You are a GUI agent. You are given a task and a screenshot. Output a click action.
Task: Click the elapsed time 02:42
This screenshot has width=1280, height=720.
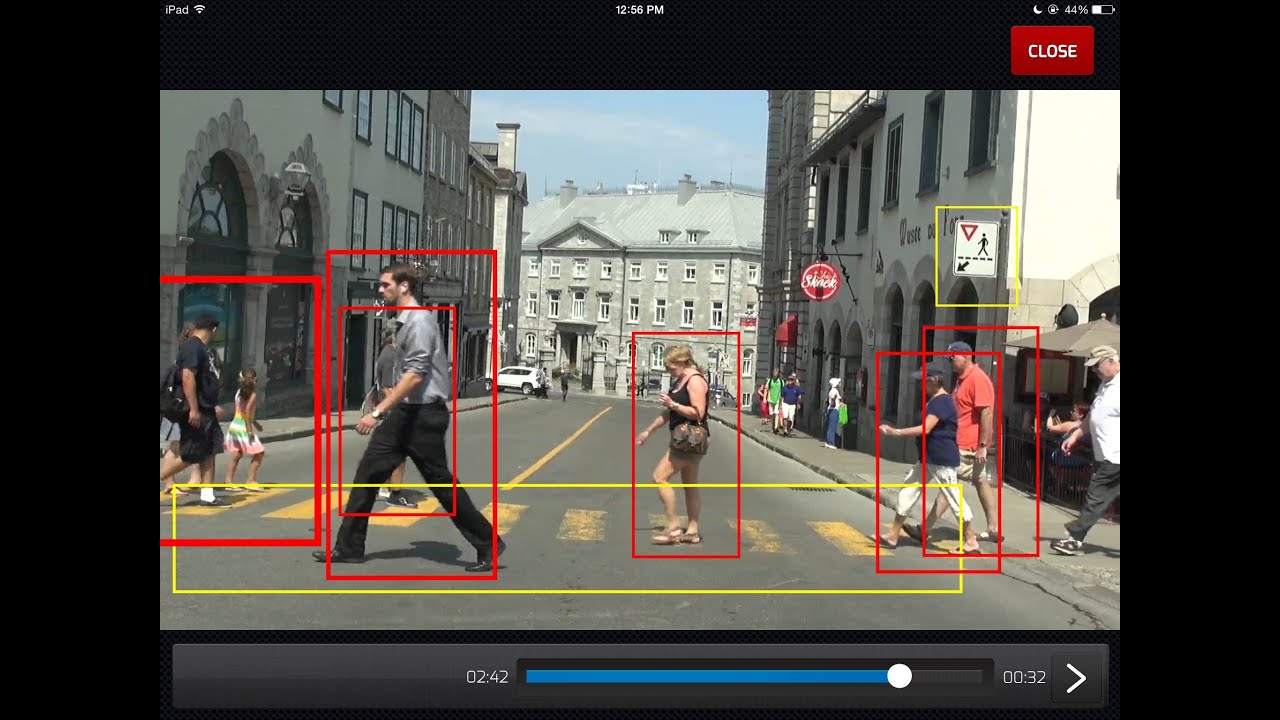488,677
